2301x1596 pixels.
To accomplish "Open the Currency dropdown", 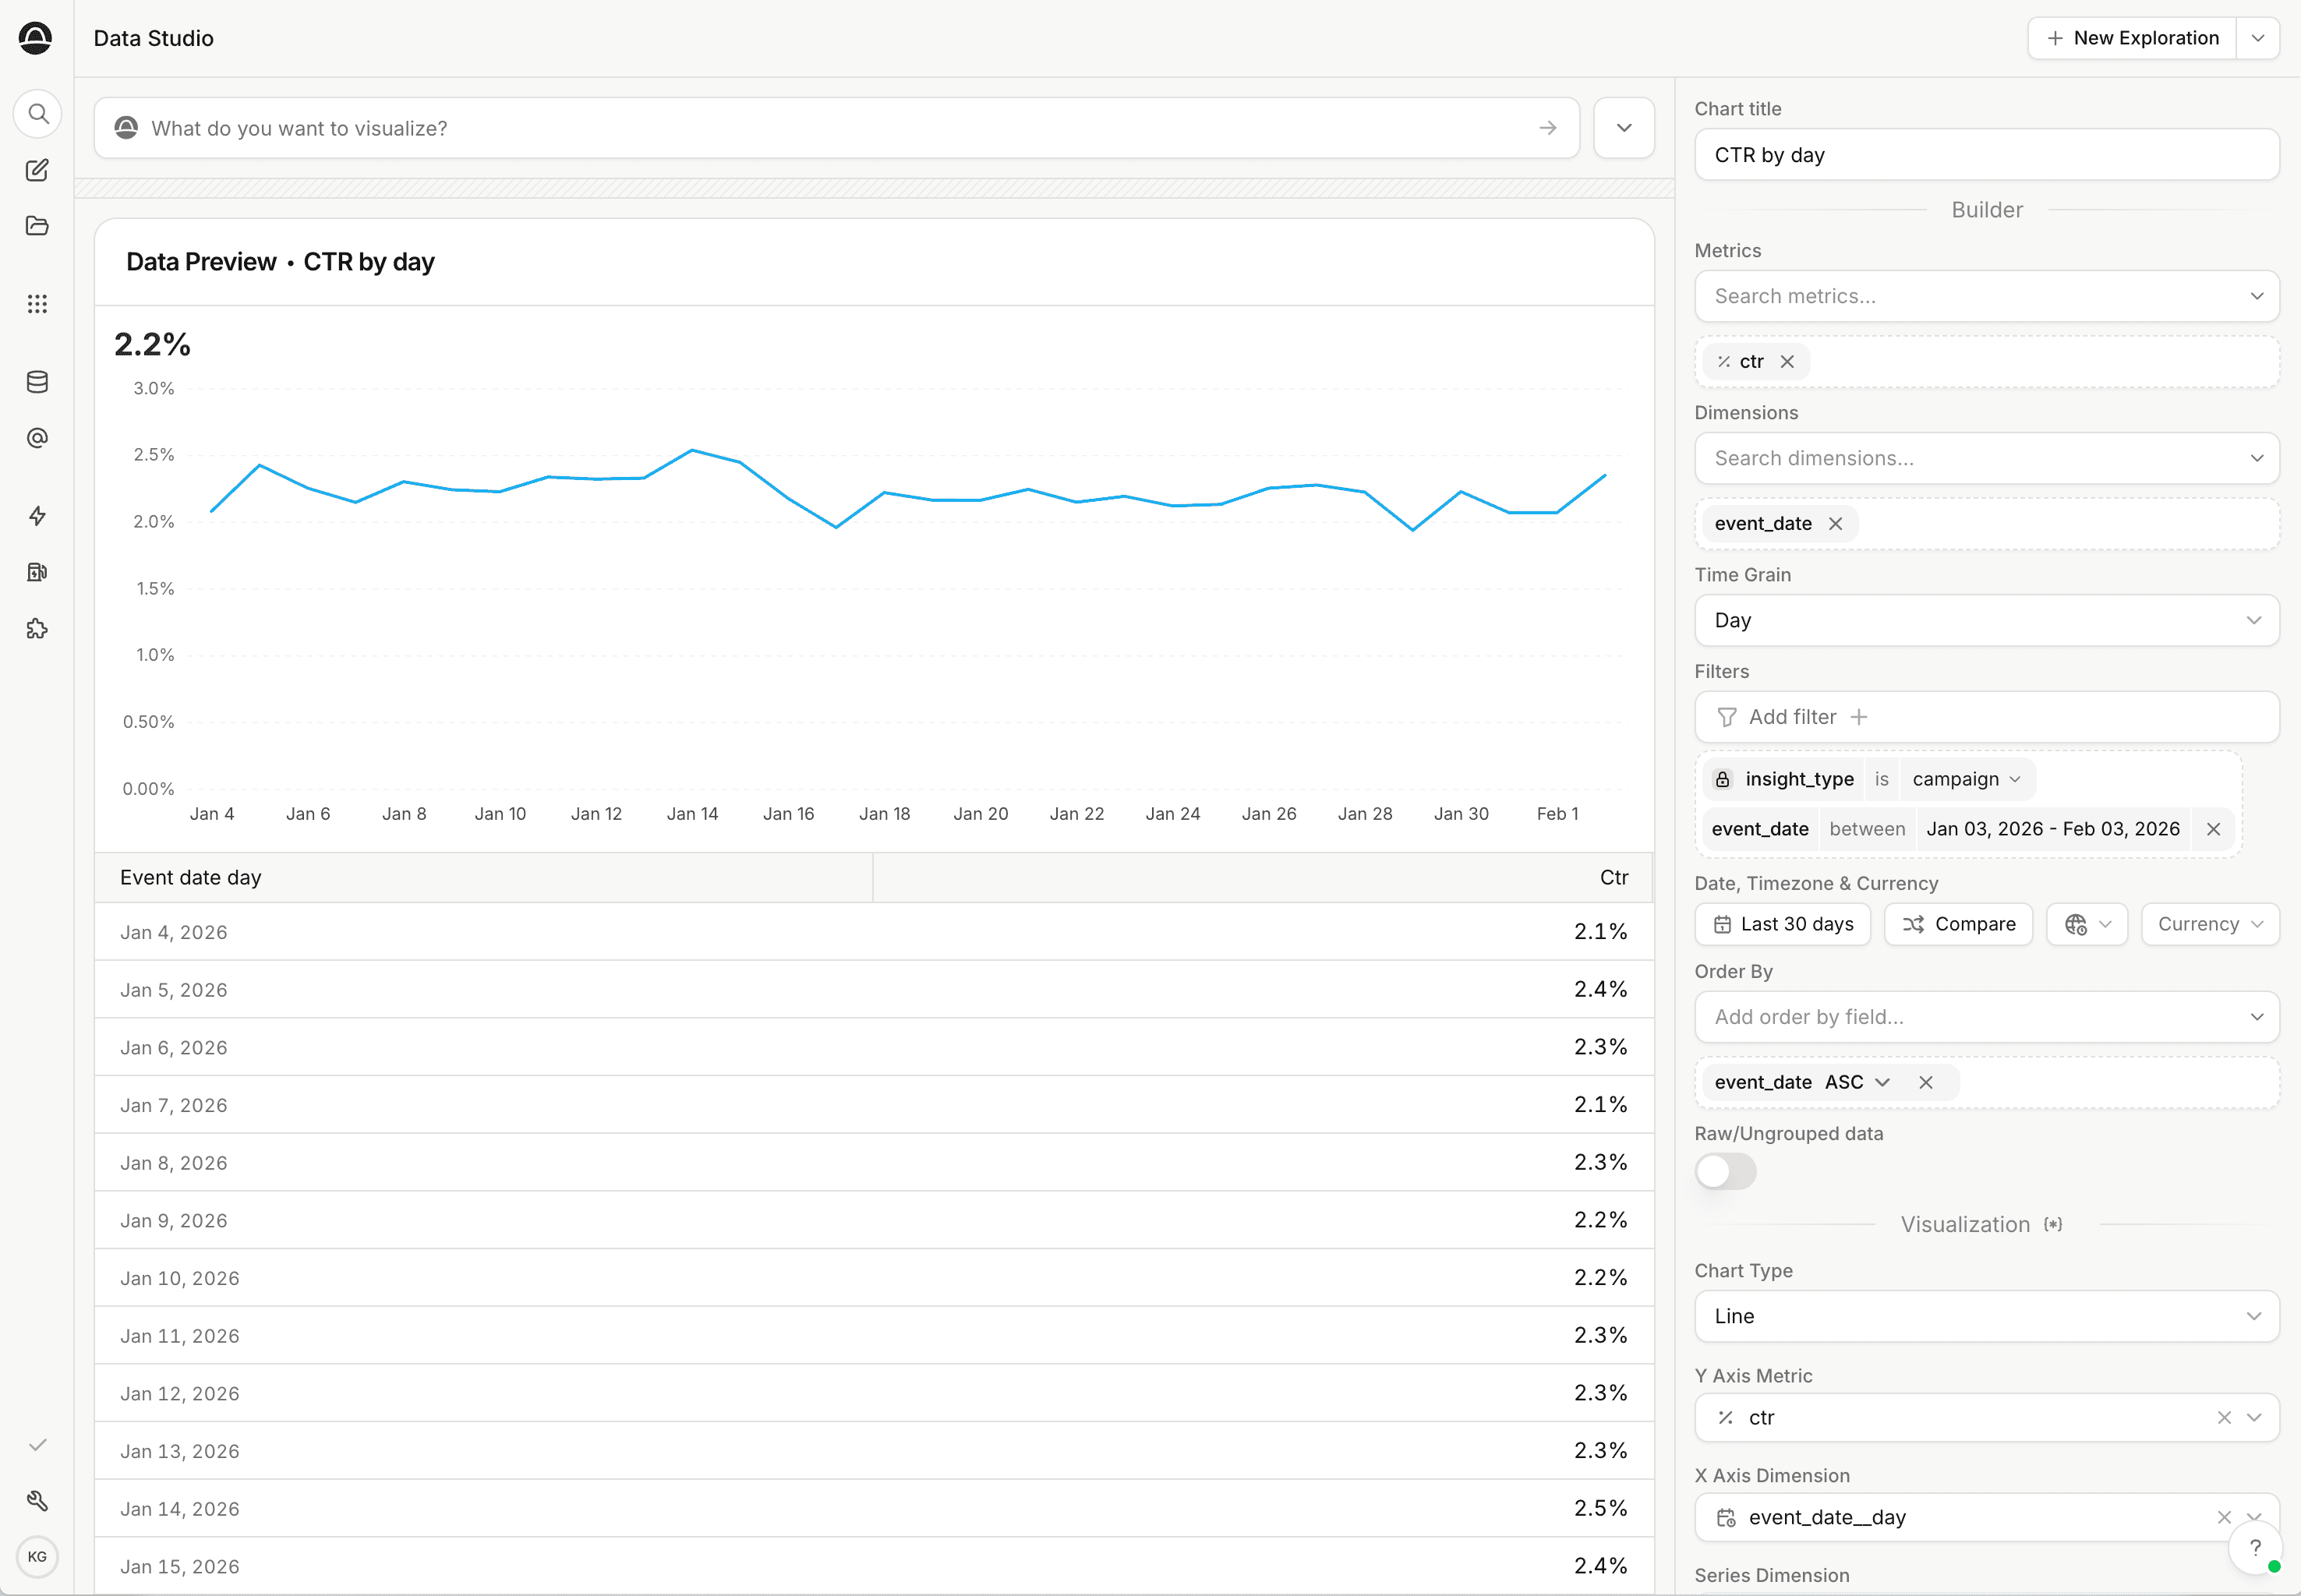I will [2209, 924].
